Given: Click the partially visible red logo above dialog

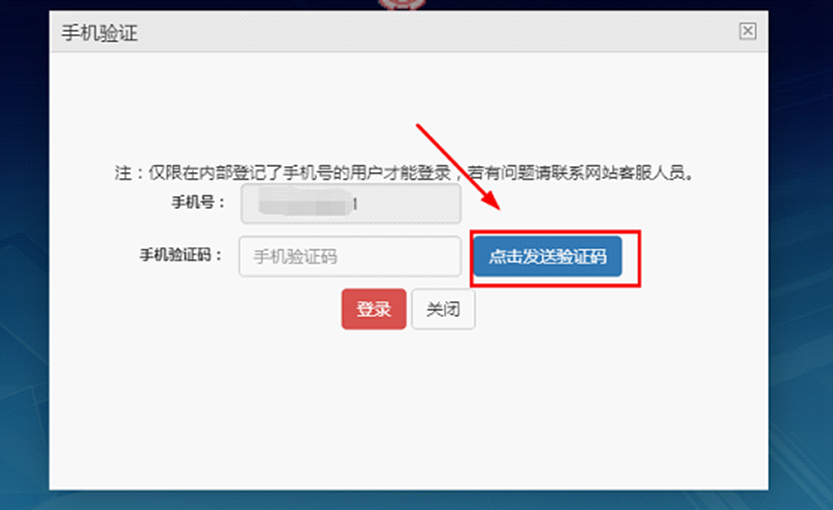Looking at the screenshot, I should (402, 5).
